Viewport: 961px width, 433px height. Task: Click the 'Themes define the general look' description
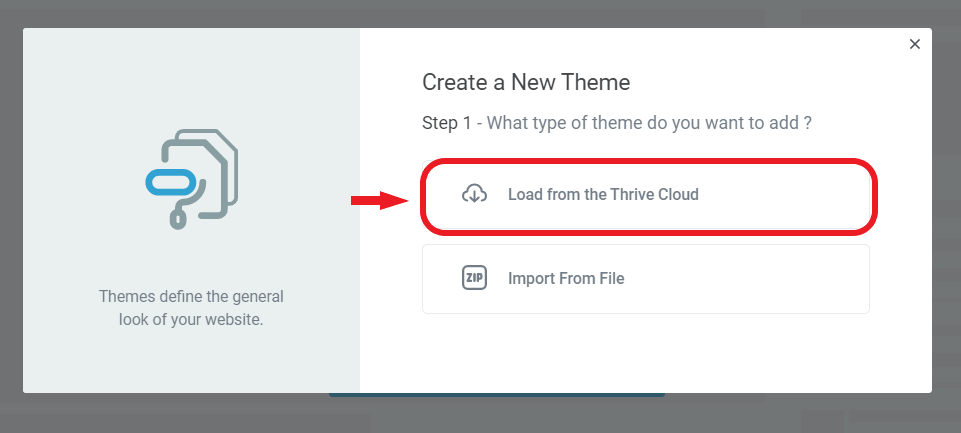pos(191,308)
